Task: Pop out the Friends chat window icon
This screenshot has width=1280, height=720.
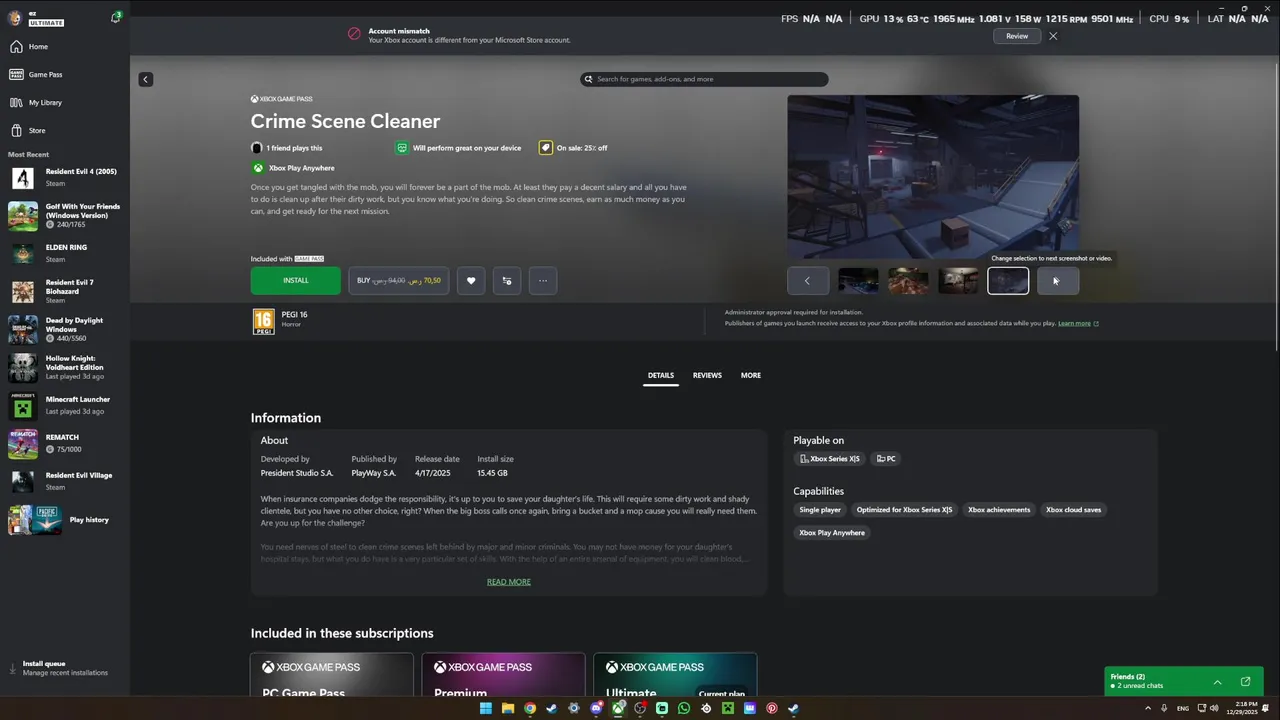Action: coord(1245,682)
